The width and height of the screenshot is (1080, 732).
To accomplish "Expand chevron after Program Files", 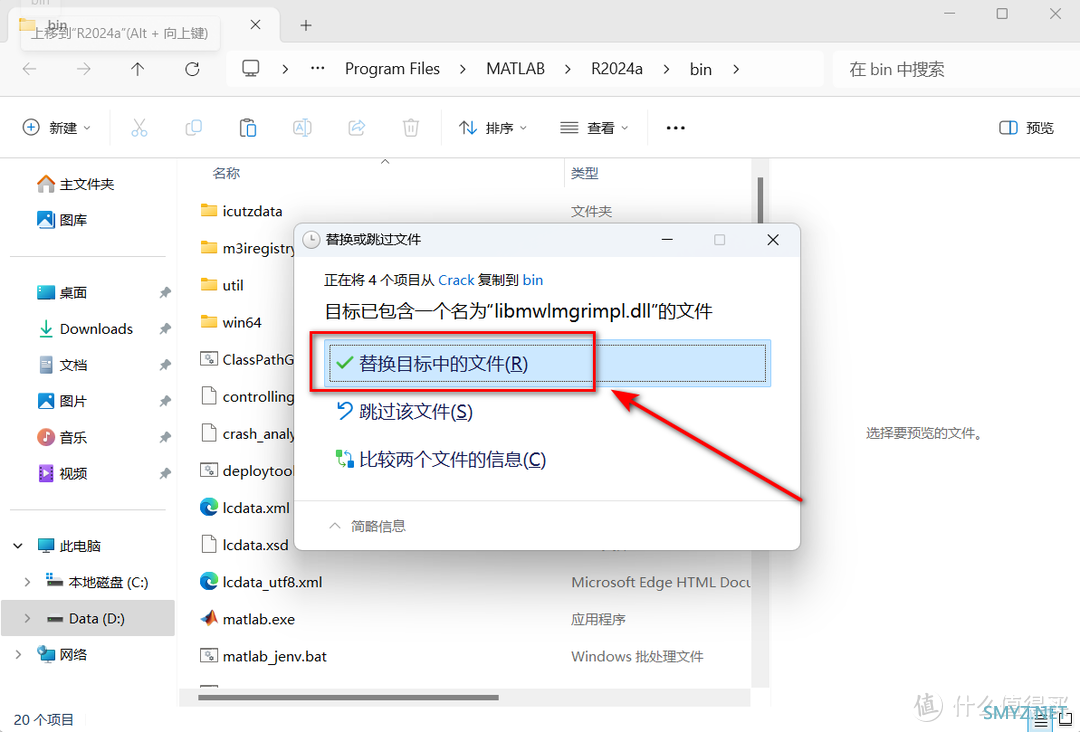I will tap(462, 69).
